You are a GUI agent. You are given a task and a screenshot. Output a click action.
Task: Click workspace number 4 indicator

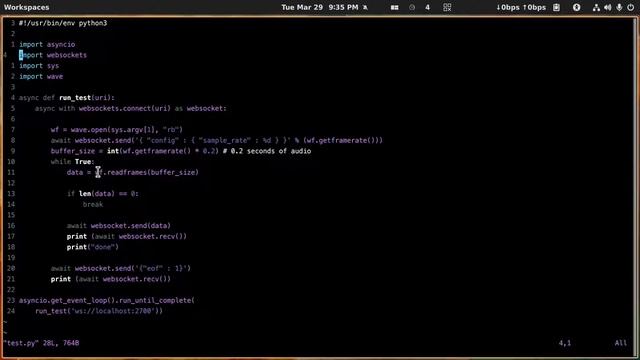[x=427, y=7]
